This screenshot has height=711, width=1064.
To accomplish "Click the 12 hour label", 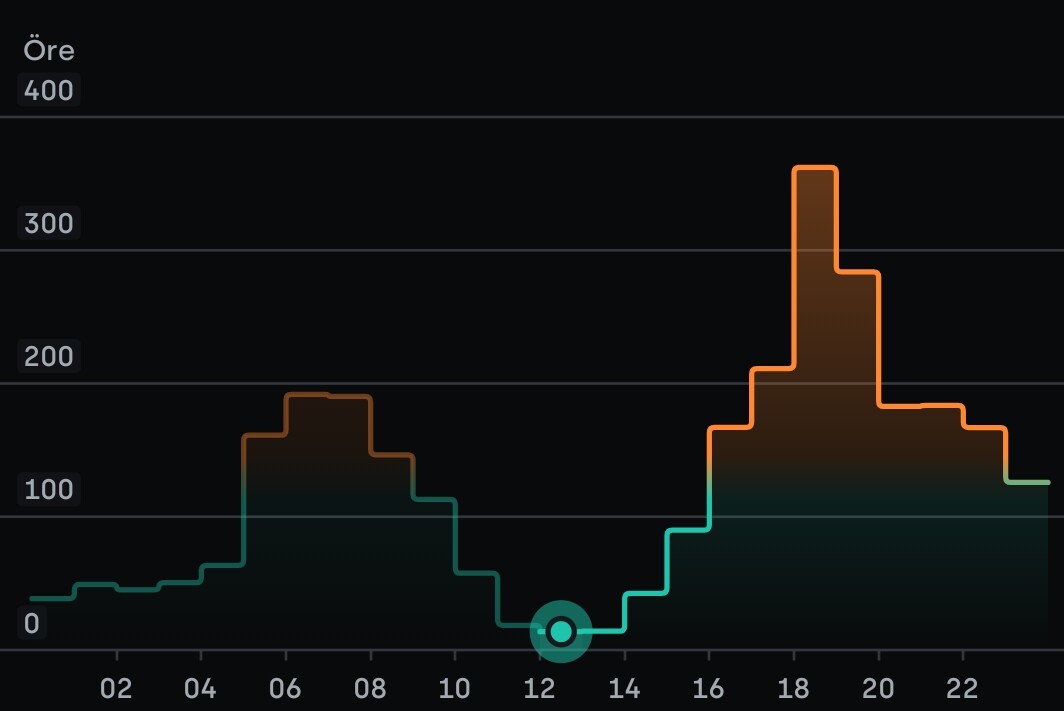I will [x=539, y=689].
